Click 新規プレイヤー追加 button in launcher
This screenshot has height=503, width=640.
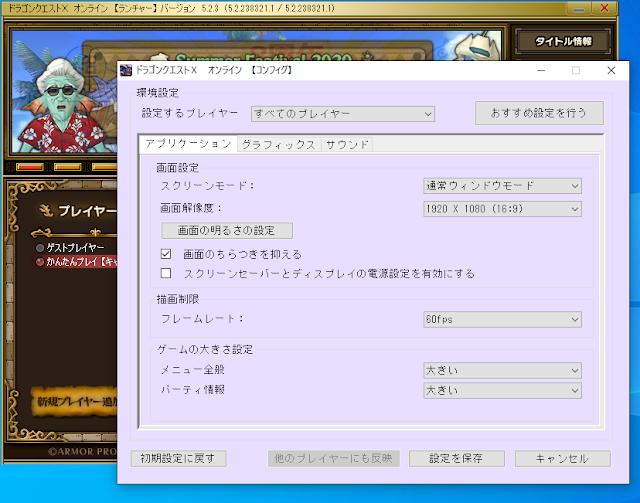coord(75,402)
